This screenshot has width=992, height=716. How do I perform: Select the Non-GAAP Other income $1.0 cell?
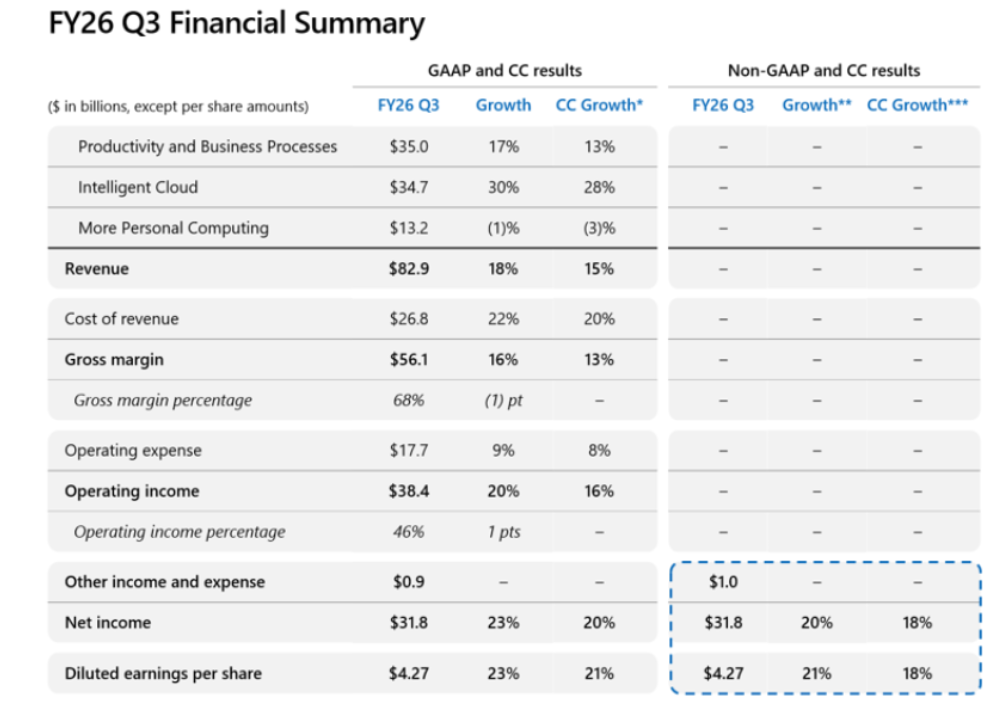723,582
